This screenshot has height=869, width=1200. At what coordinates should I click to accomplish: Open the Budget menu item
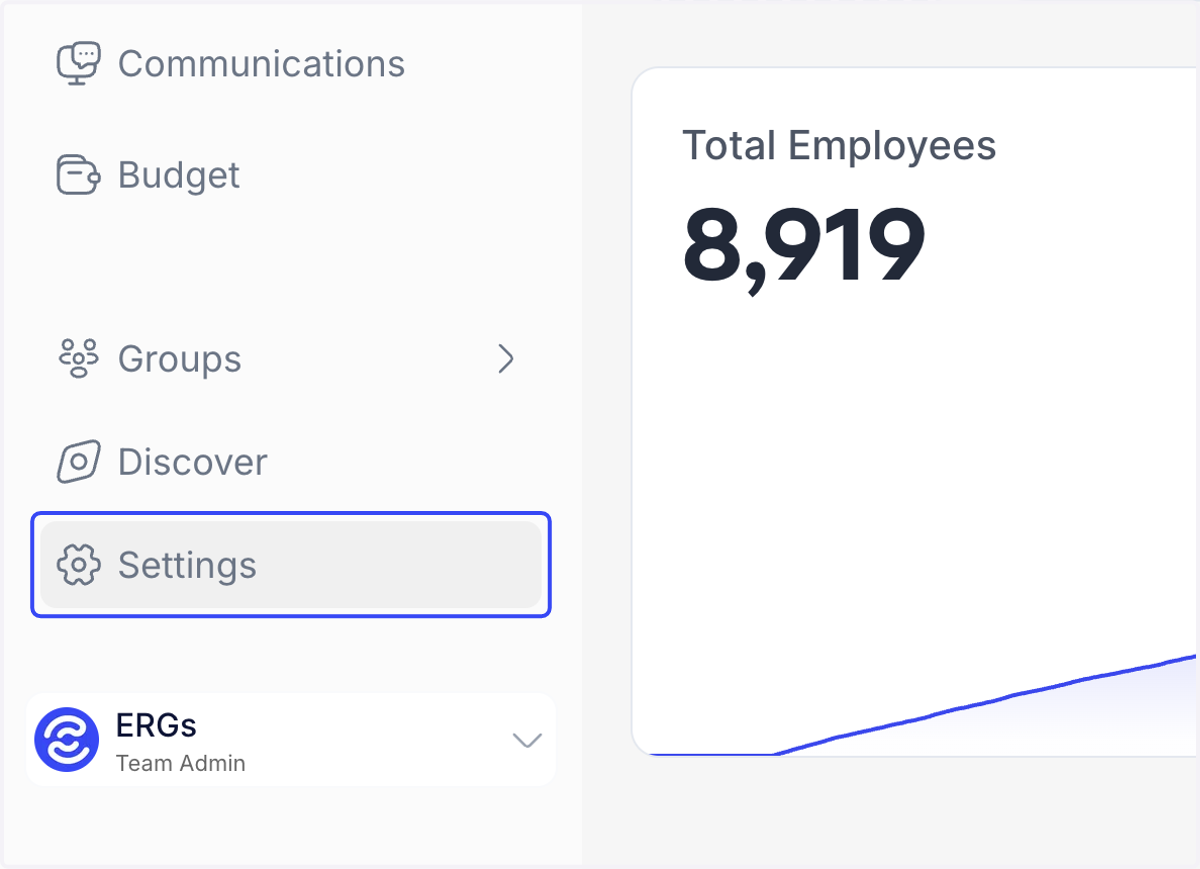[x=291, y=175]
